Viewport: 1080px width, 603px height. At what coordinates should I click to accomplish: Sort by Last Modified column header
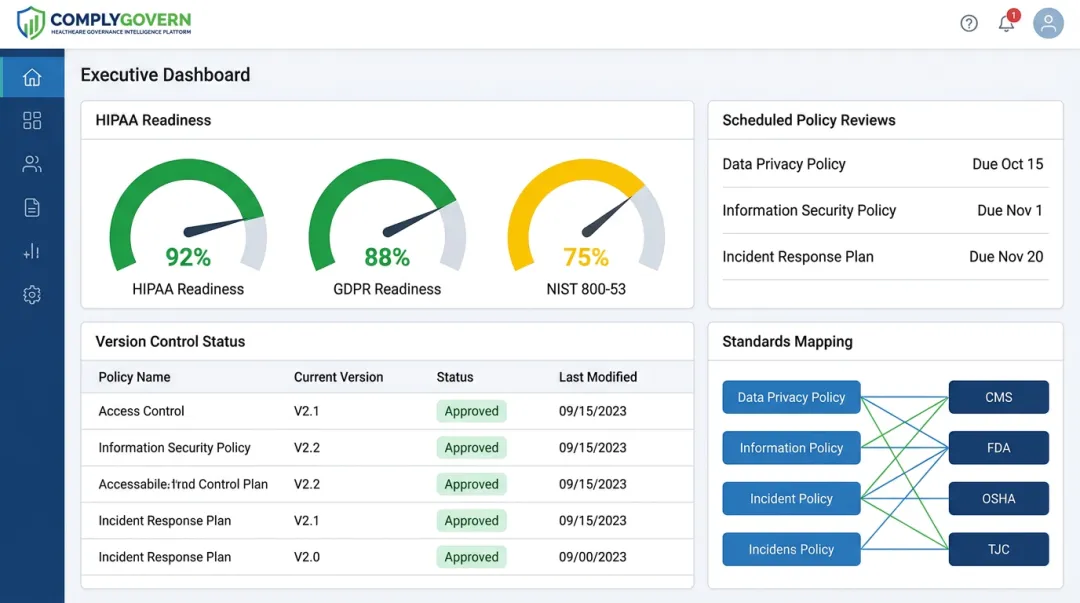[598, 377]
